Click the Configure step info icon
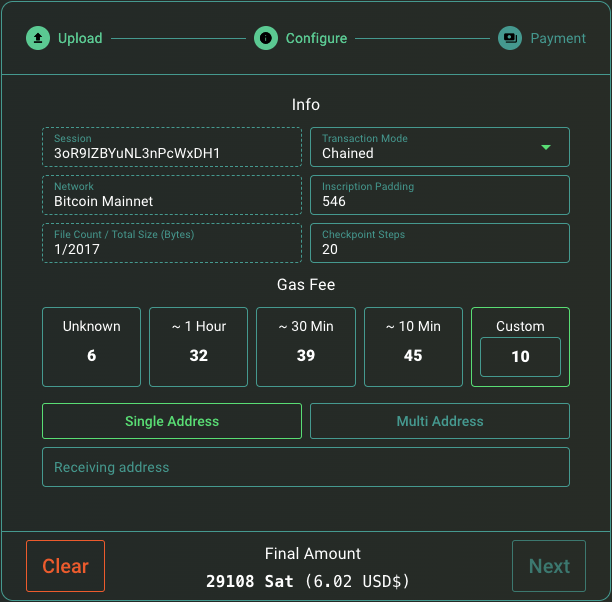 coord(266,38)
